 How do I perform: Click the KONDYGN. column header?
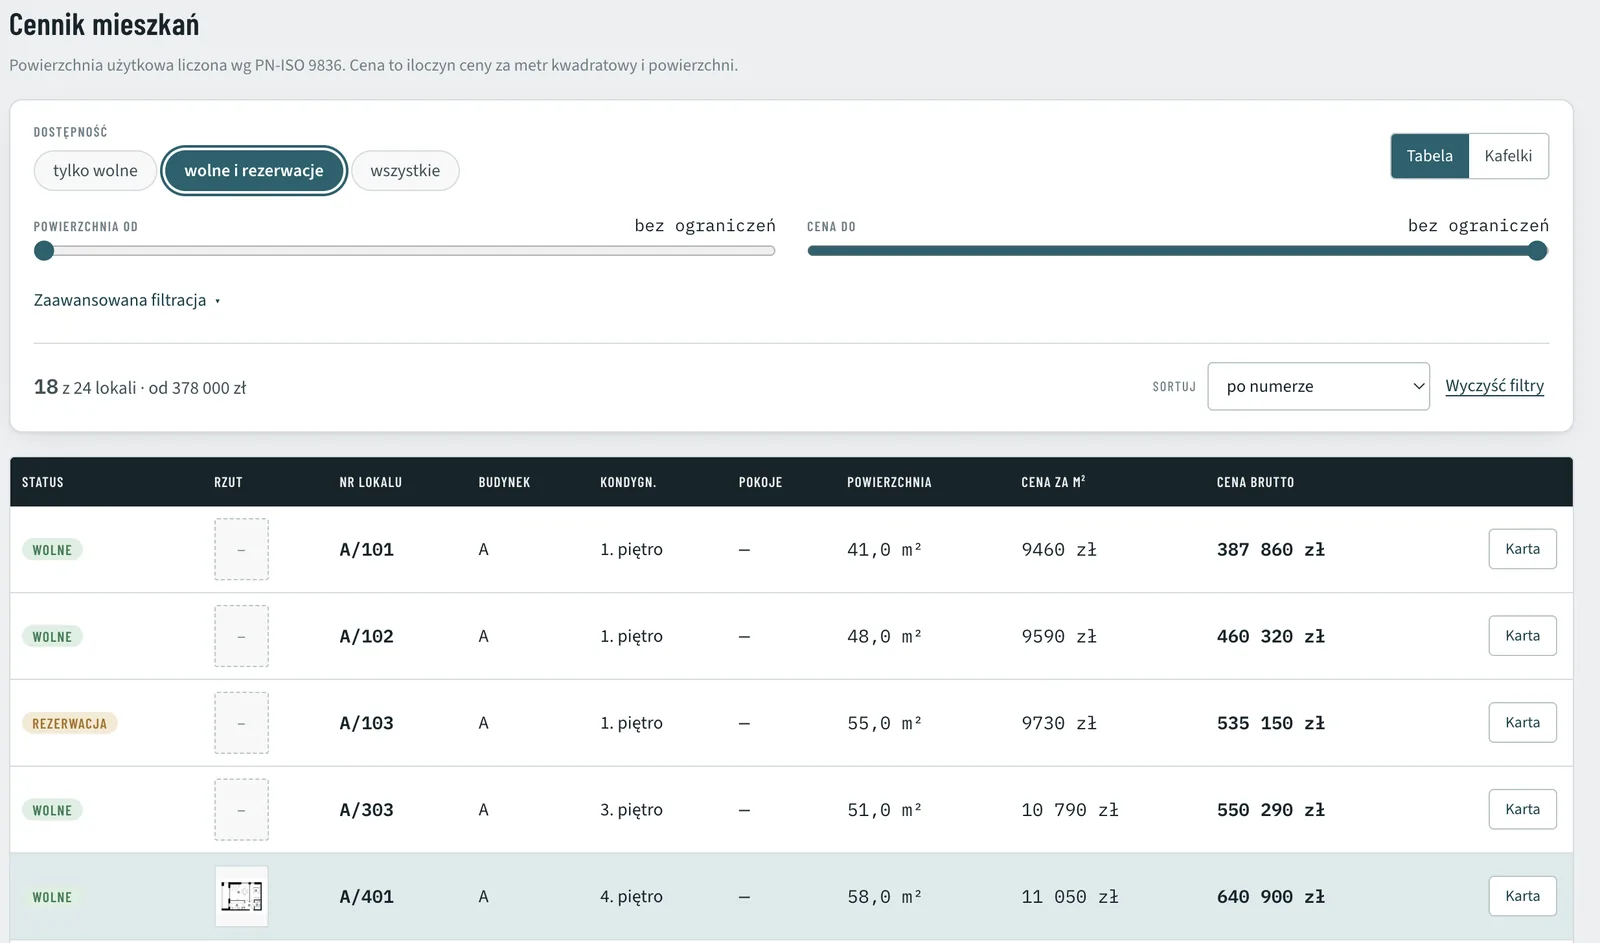628,482
